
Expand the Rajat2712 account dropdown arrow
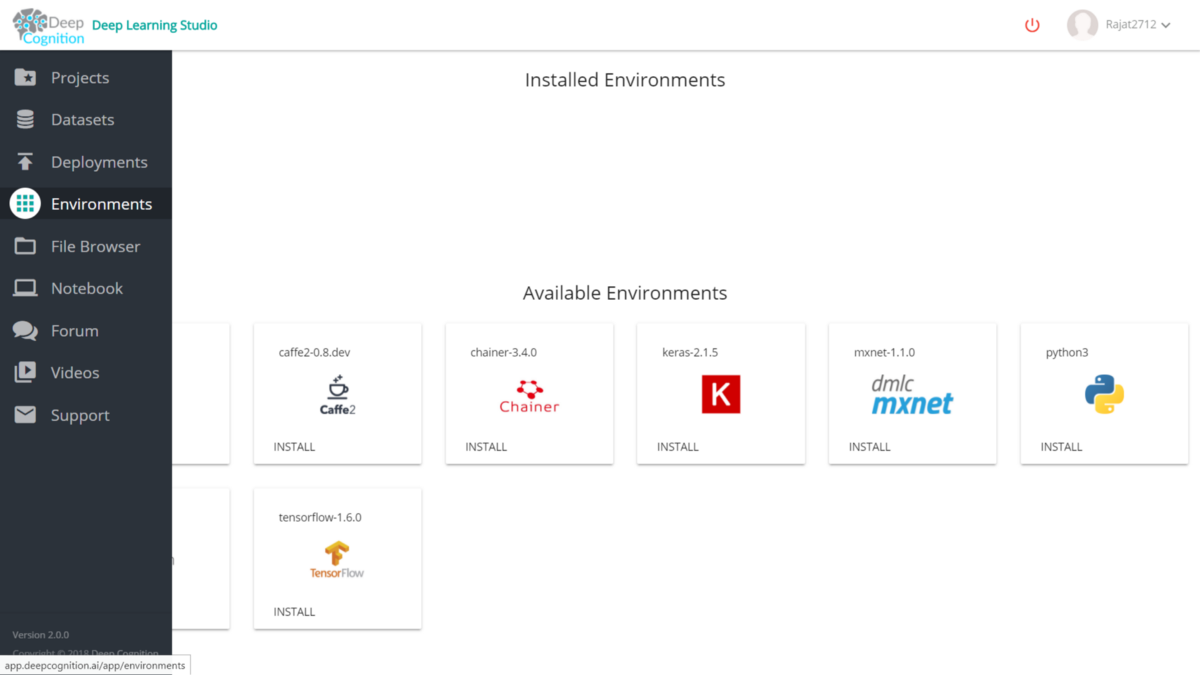point(1165,25)
